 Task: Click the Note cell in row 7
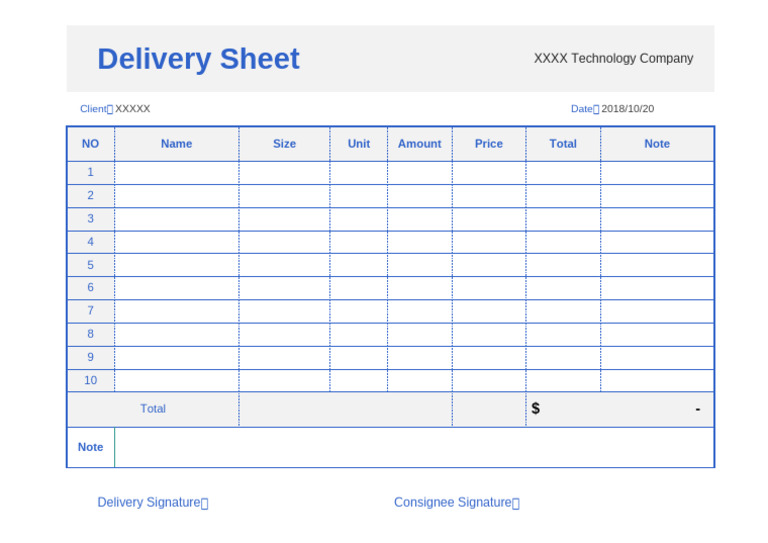tap(657, 311)
